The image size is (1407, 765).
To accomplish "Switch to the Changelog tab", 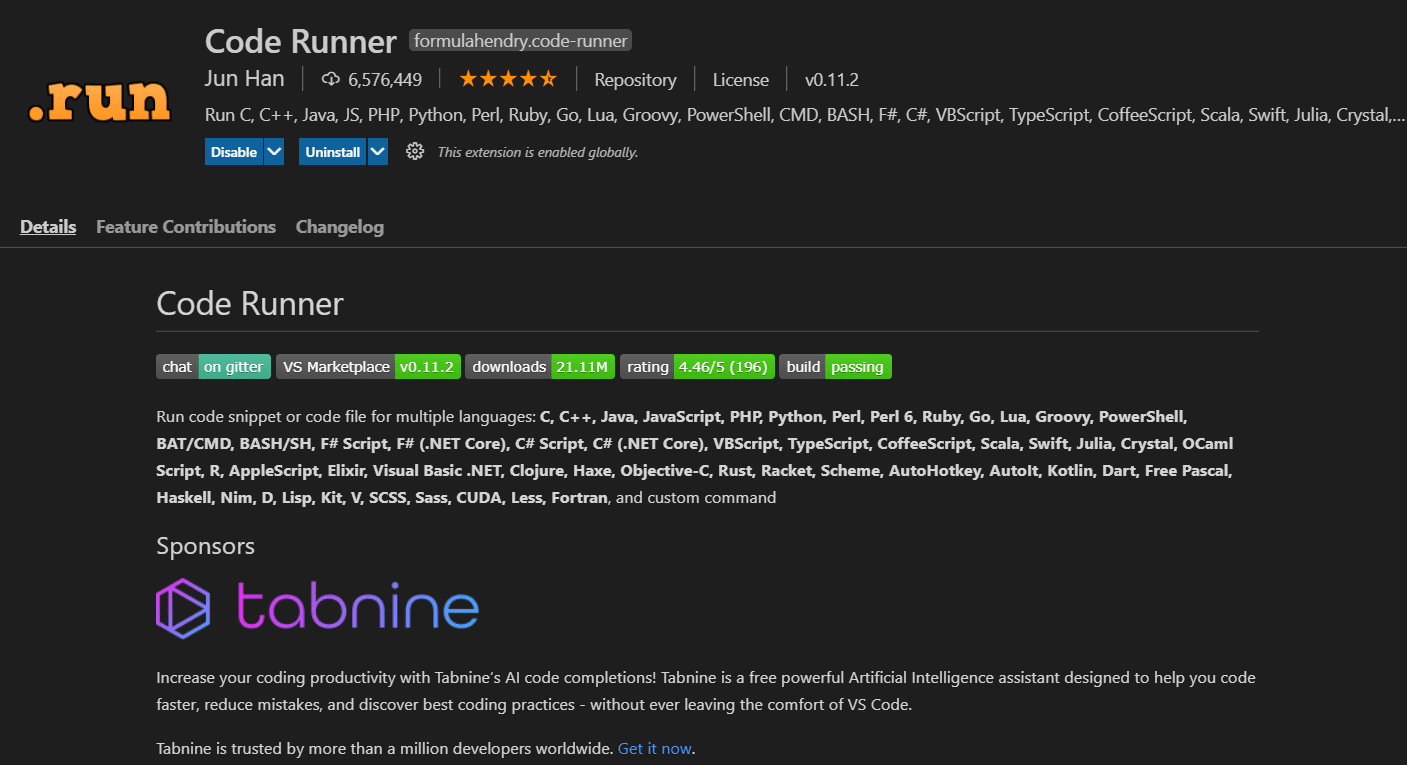I will pyautogui.click(x=339, y=227).
